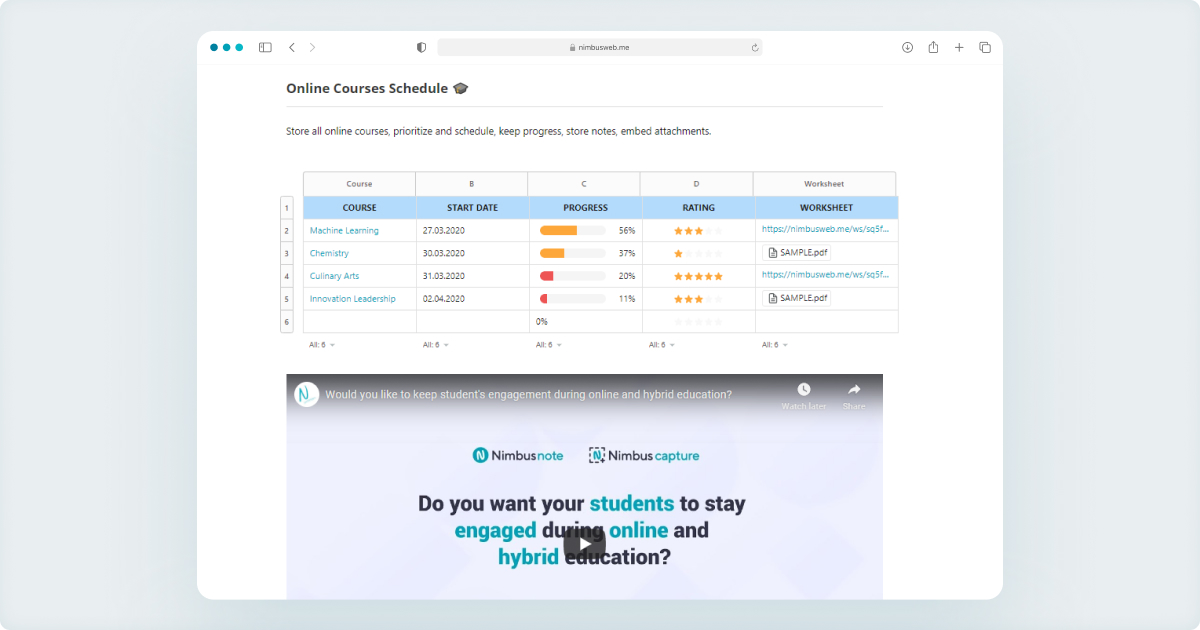Open SAMPLE.pdf attachment in the Chemistry row

pyautogui.click(x=796, y=253)
